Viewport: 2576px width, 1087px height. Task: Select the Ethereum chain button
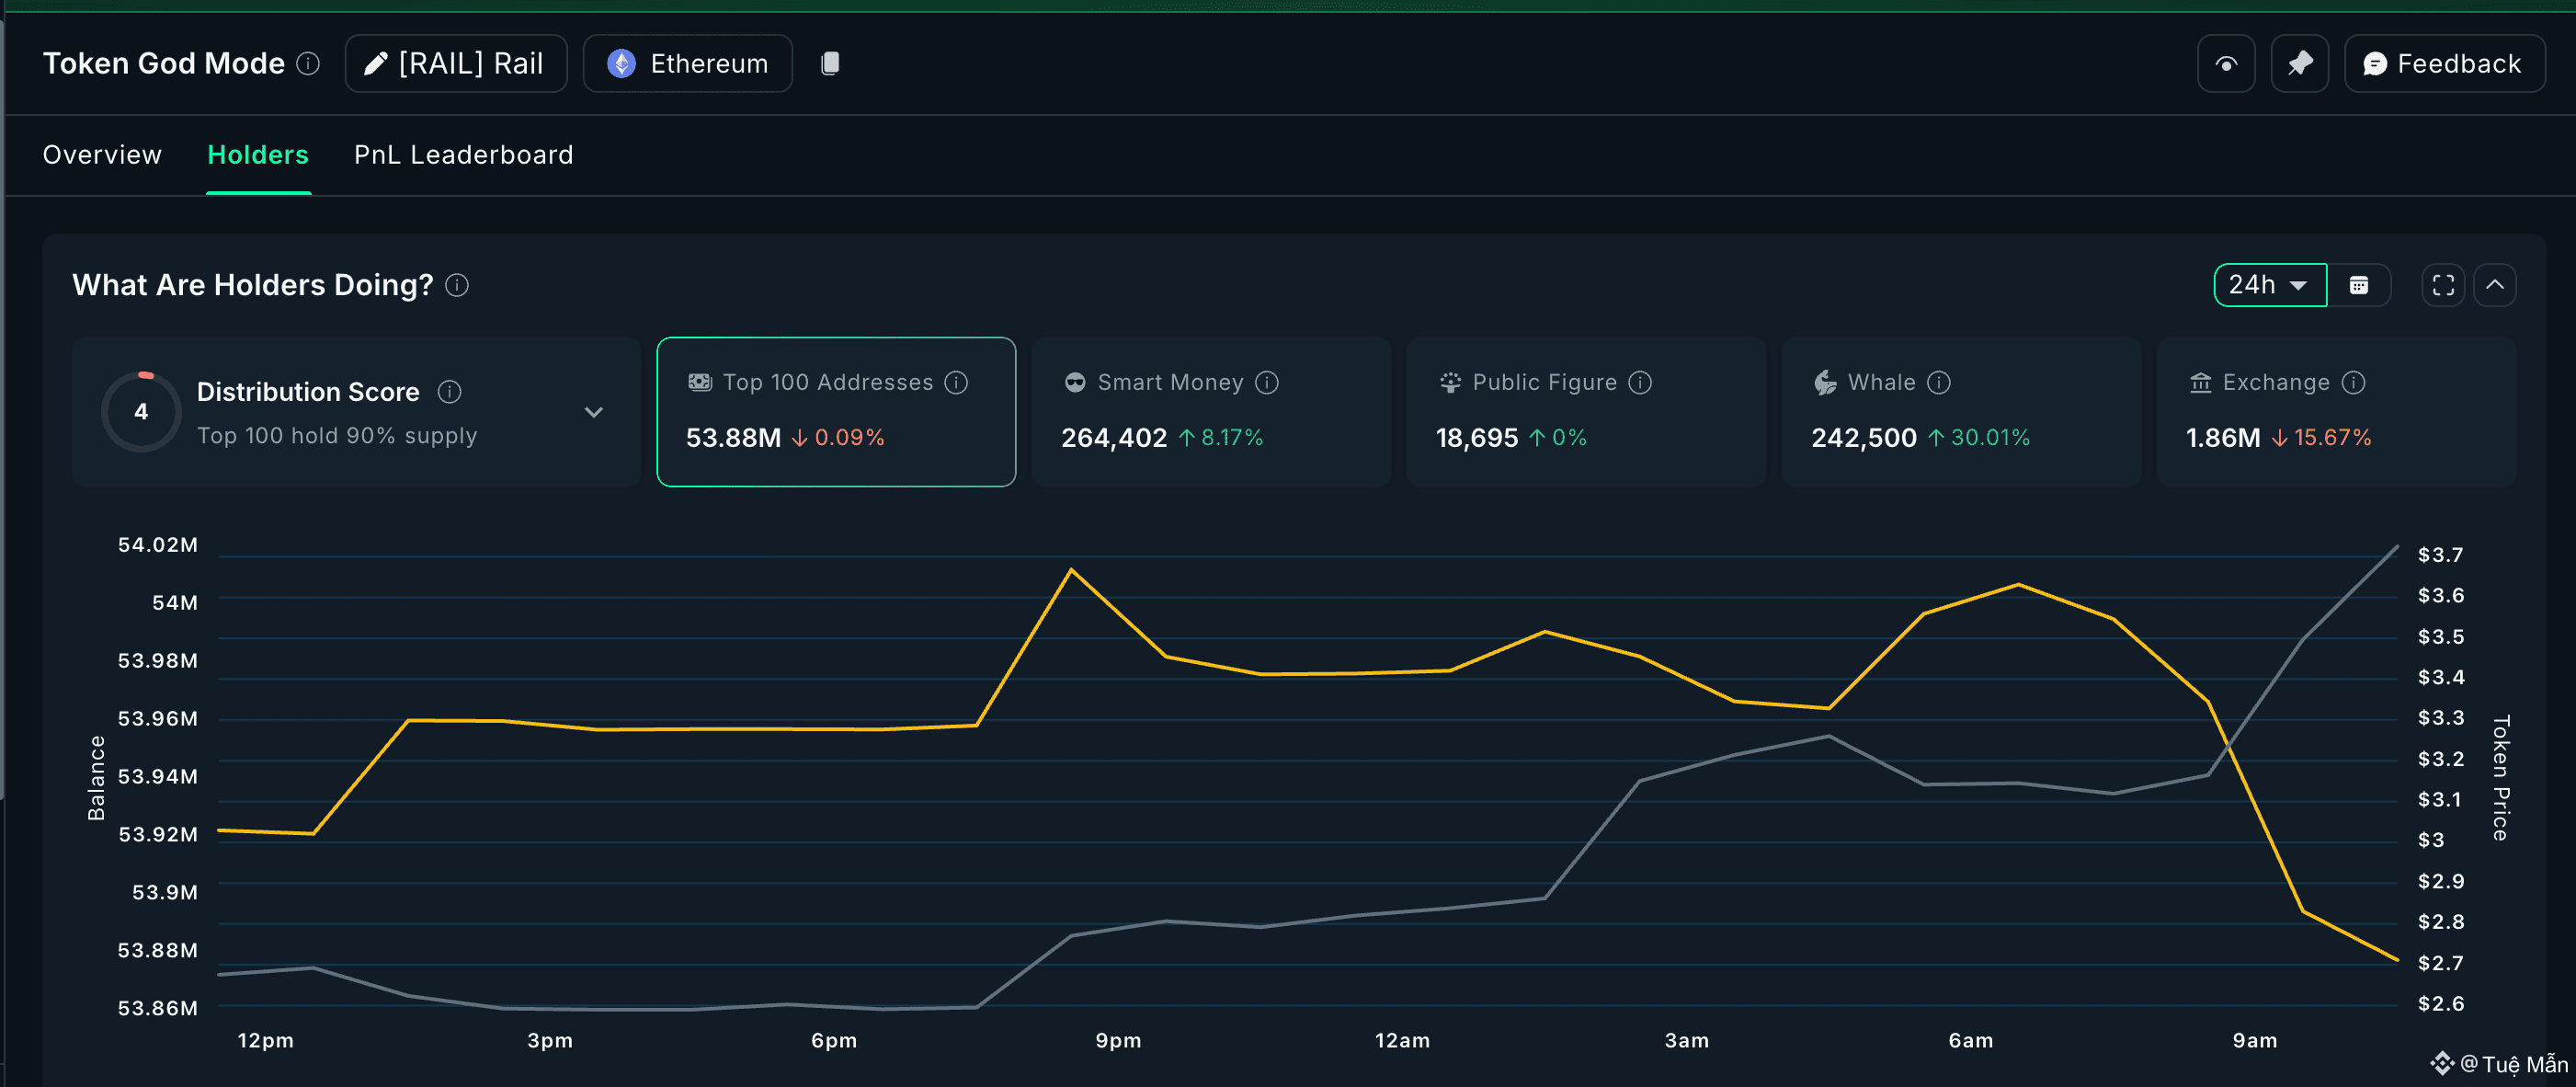coord(688,63)
